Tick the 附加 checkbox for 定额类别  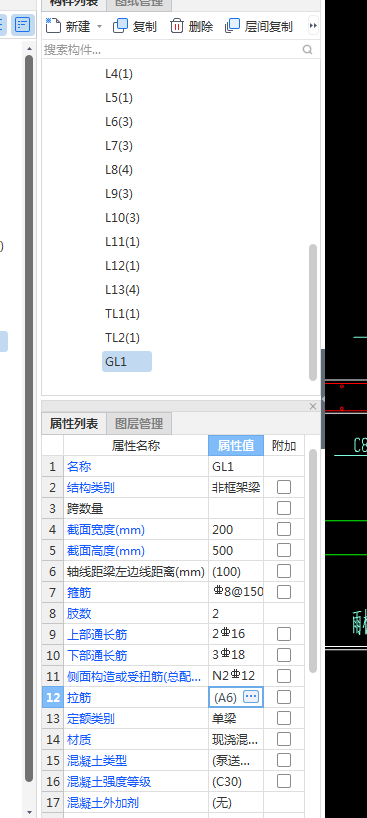click(284, 718)
